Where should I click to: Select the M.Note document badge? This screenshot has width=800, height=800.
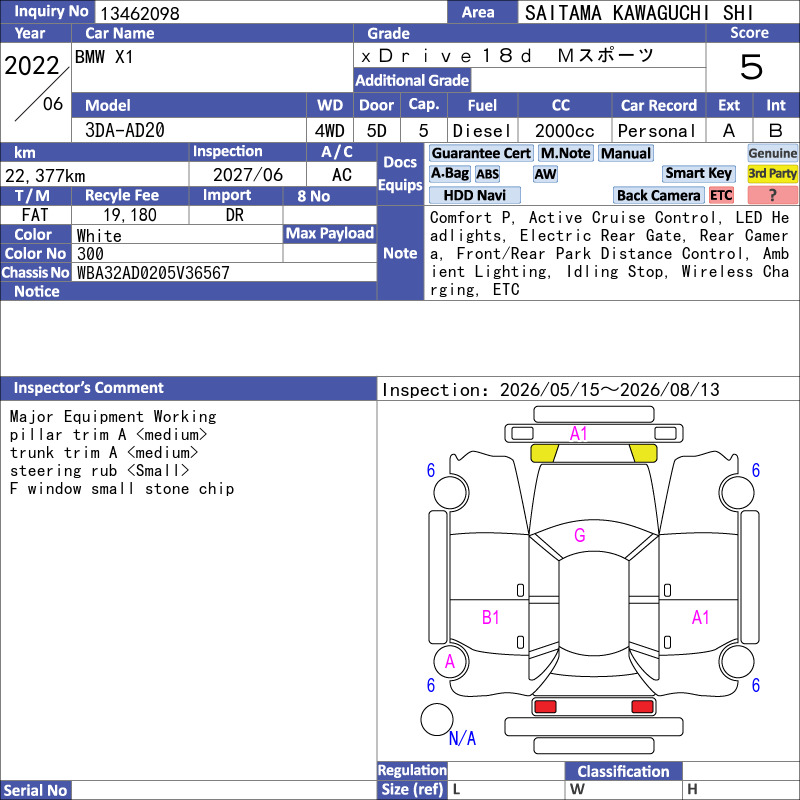pos(566,154)
